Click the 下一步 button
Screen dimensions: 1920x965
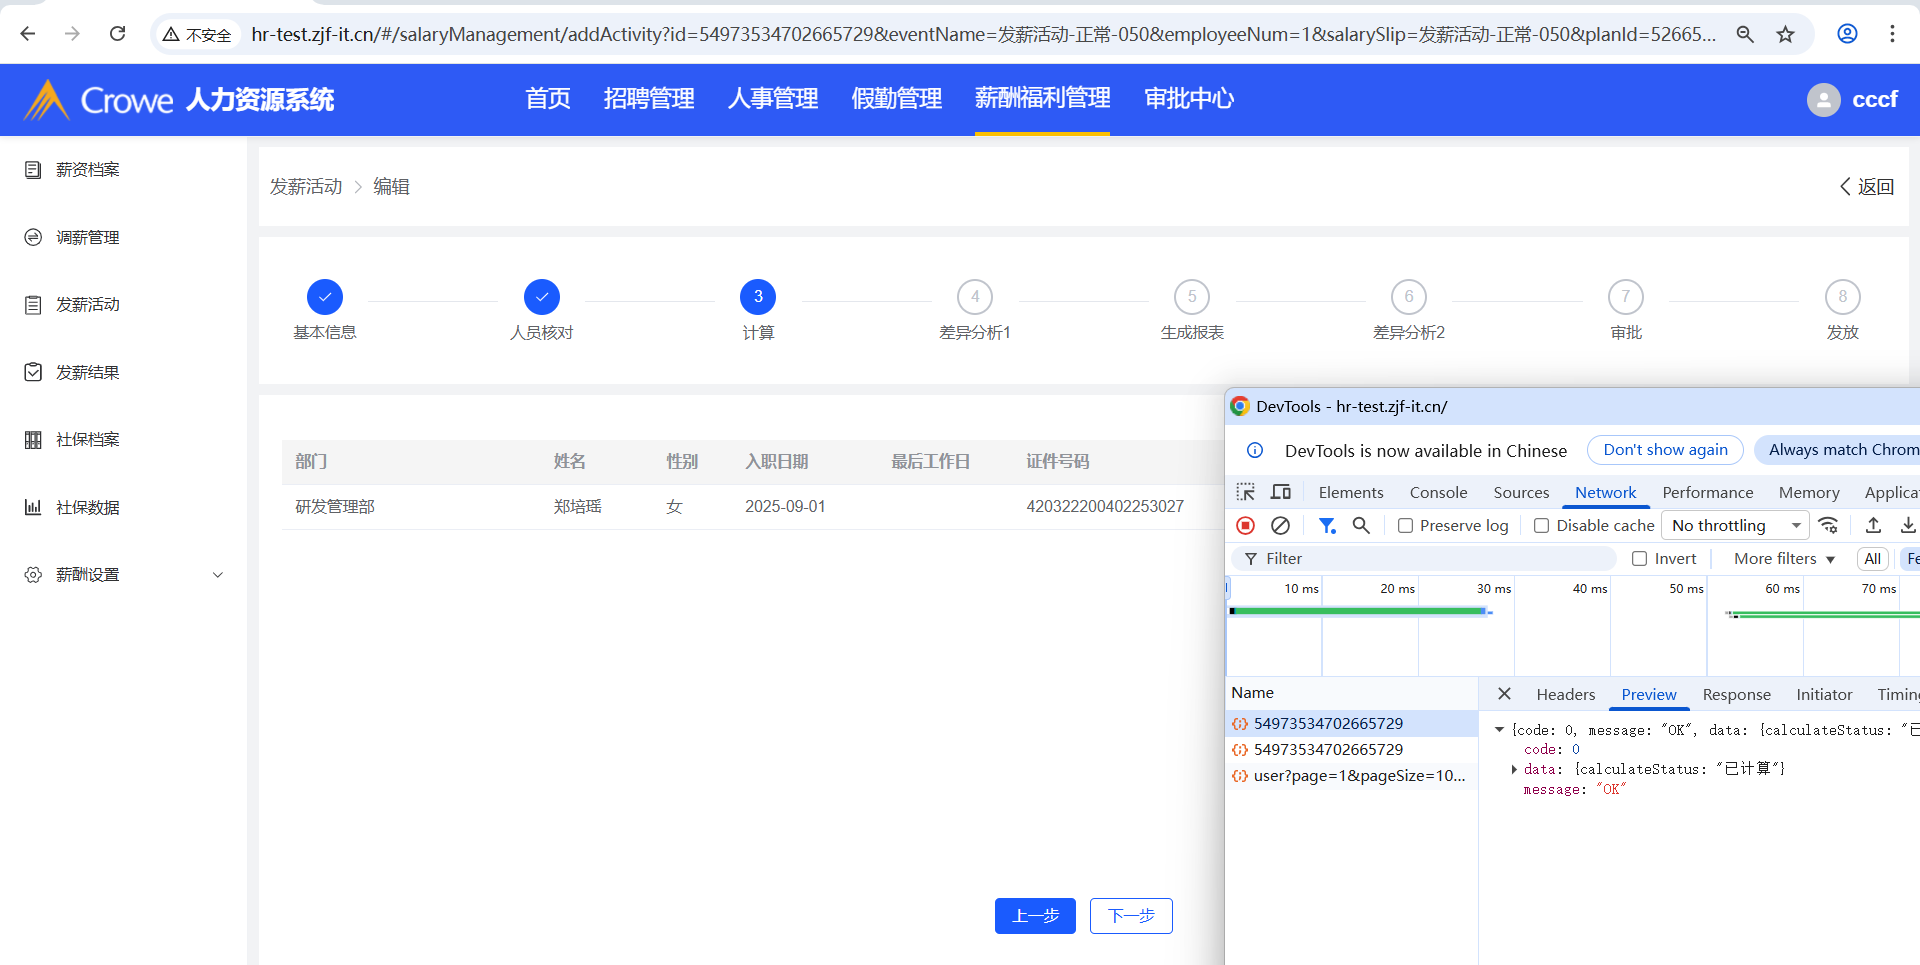tap(1131, 916)
